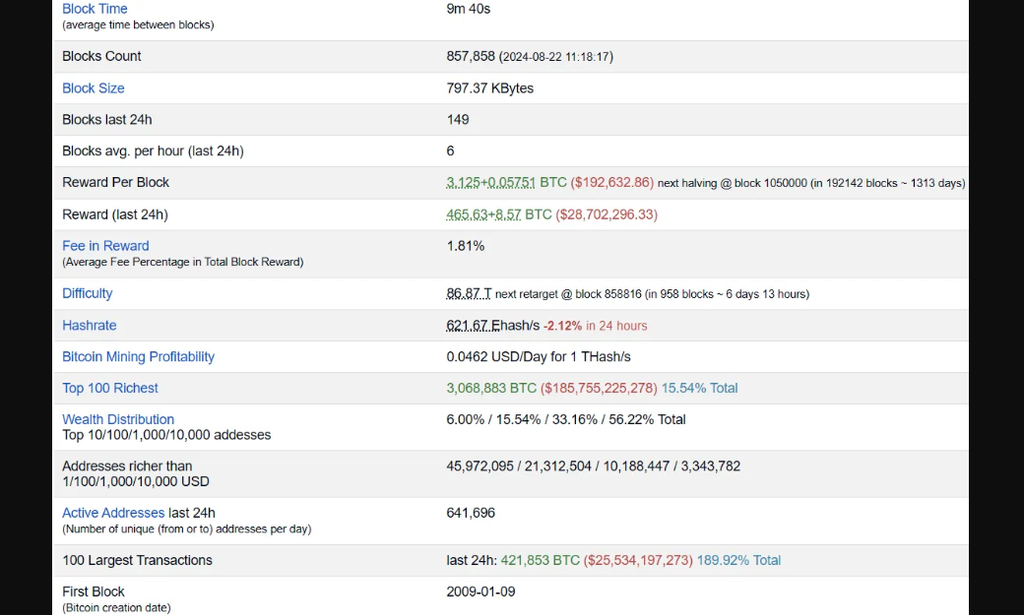Open the Hashrate link

tap(89, 325)
